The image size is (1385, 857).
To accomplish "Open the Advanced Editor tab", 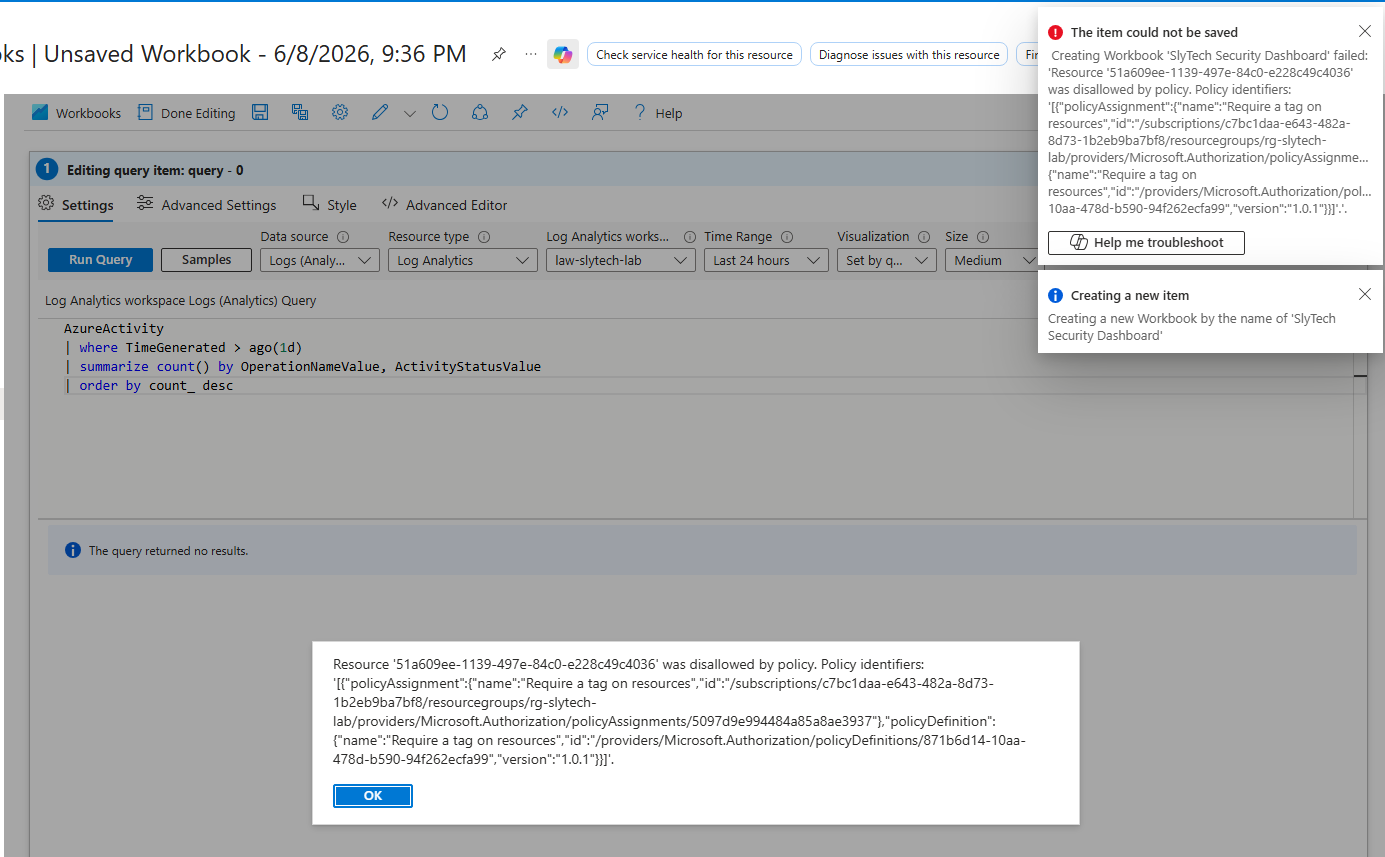I will coord(445,205).
